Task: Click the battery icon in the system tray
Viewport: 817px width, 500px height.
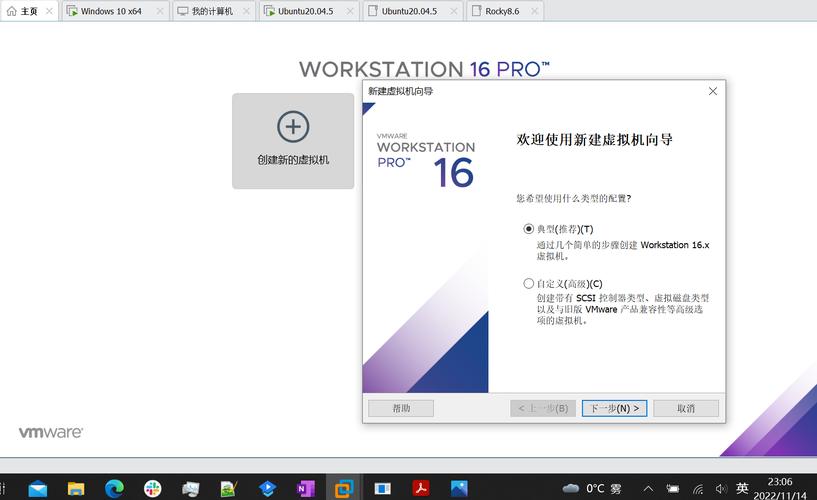Action: click(673, 489)
